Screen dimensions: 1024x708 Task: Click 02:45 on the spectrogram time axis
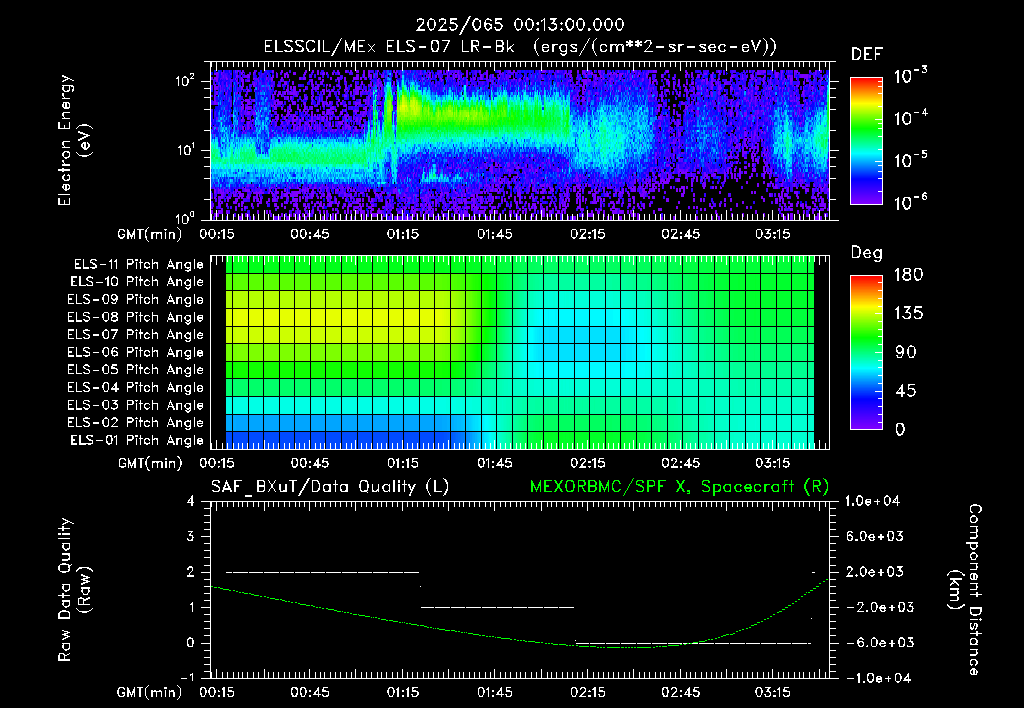tap(680, 234)
